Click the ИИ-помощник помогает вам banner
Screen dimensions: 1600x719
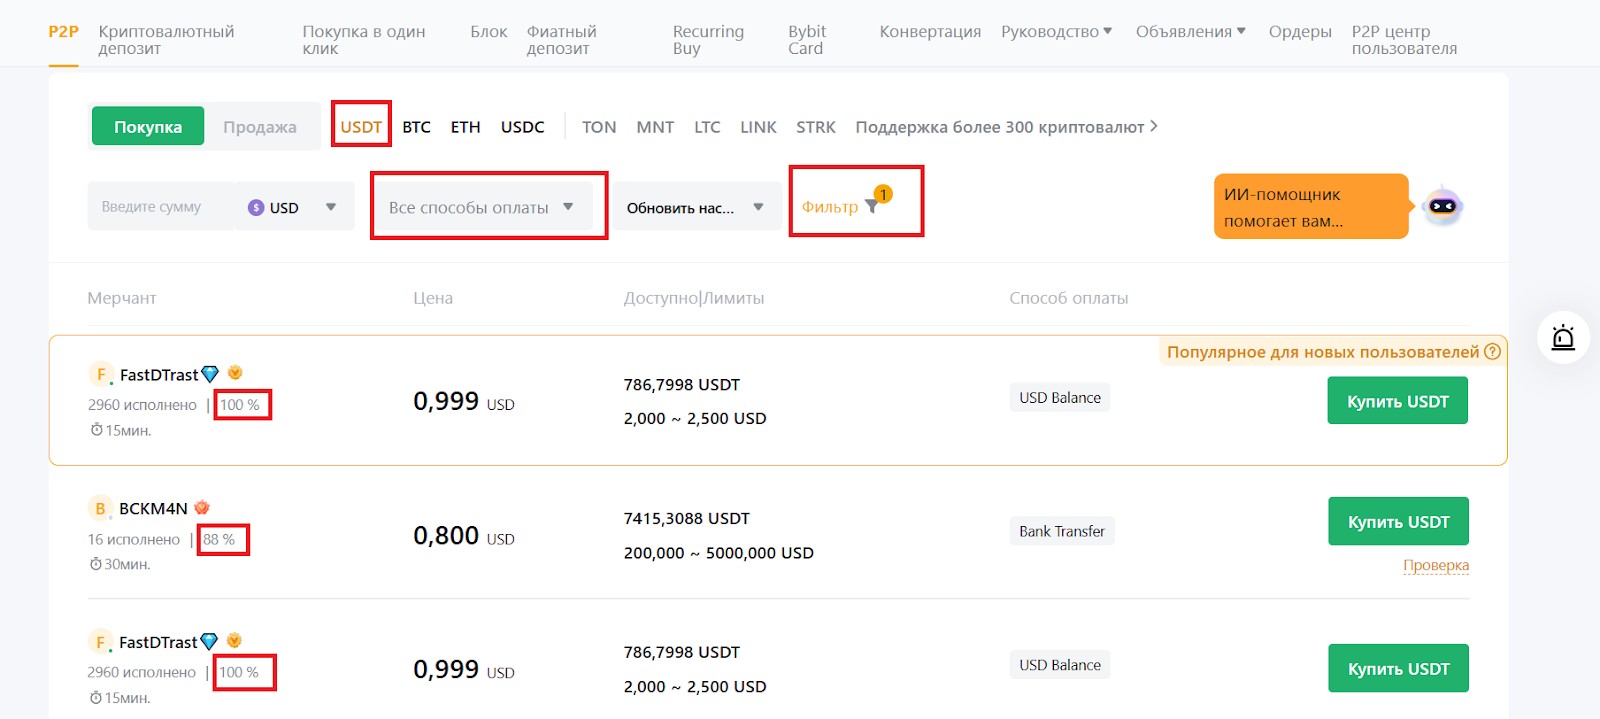tap(1310, 207)
